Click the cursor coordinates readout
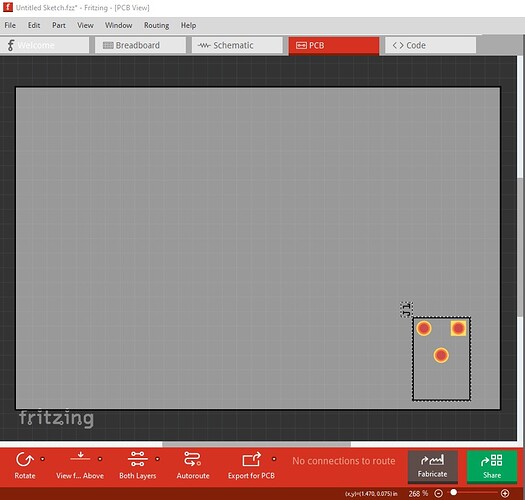The height and width of the screenshot is (500, 525). point(371,494)
